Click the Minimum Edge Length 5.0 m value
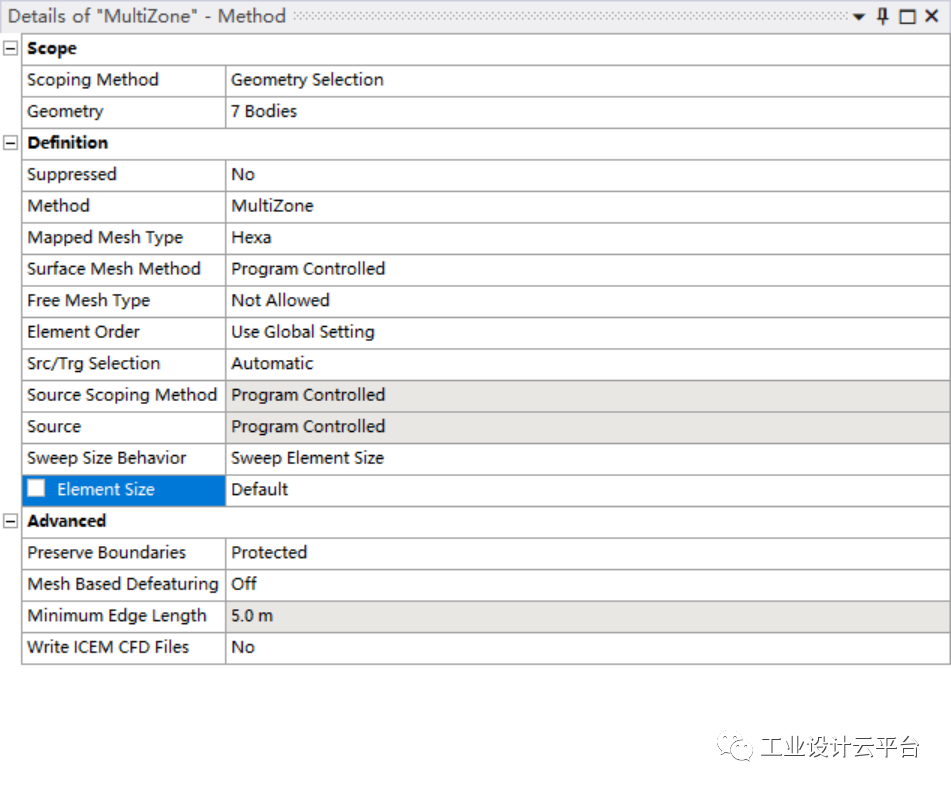The height and width of the screenshot is (788, 951). point(587,616)
